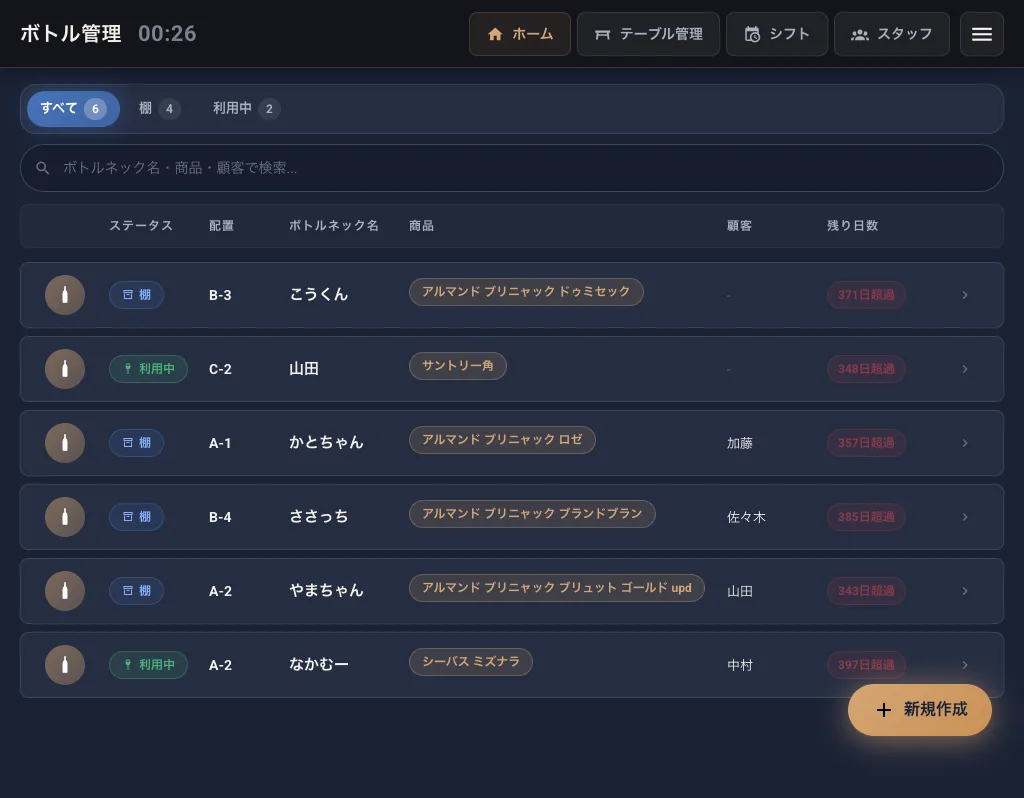The width and height of the screenshot is (1024, 798).
Task: Click the アルマンド ブリニャック ブランドブラン tag
Action: click(x=532, y=514)
